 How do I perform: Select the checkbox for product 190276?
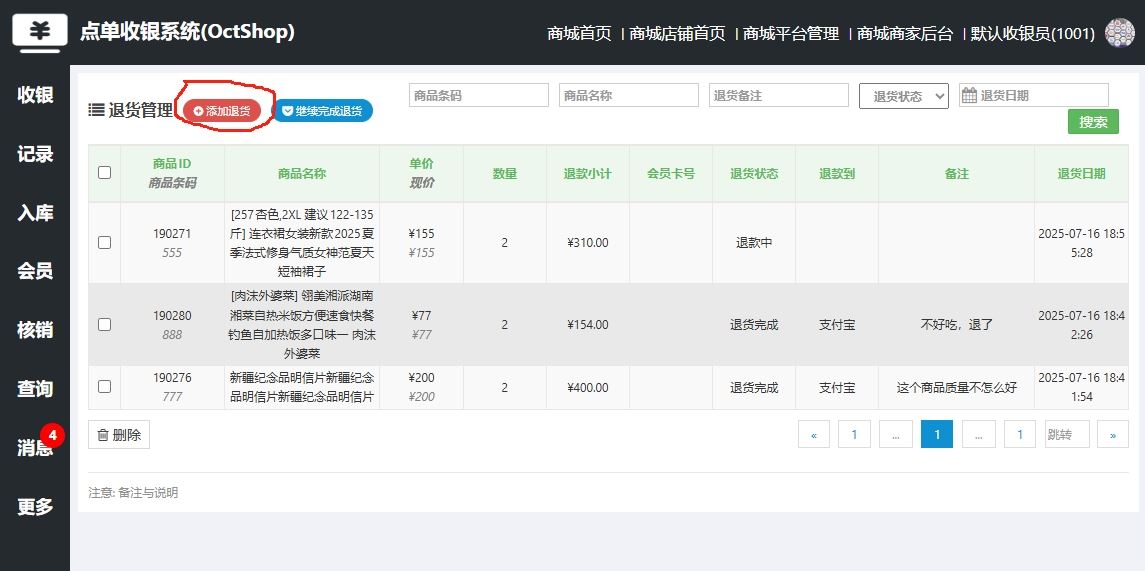(104, 386)
